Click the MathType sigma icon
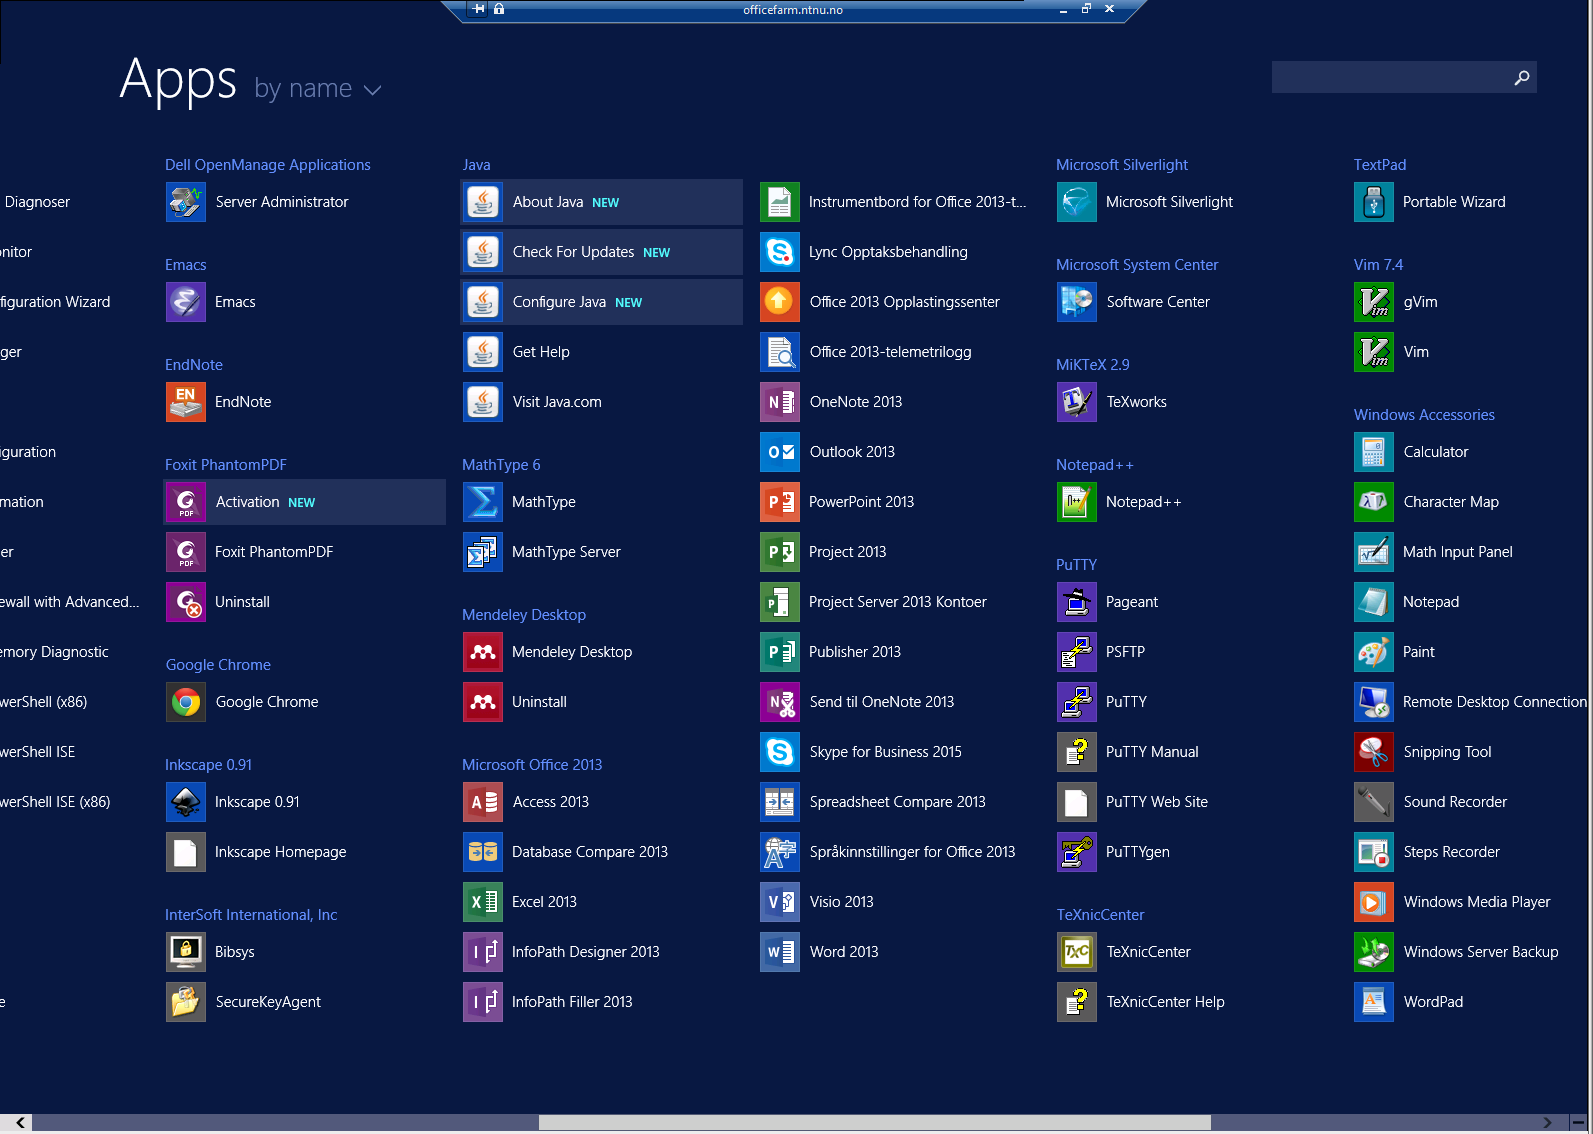1593x1134 pixels. click(483, 502)
